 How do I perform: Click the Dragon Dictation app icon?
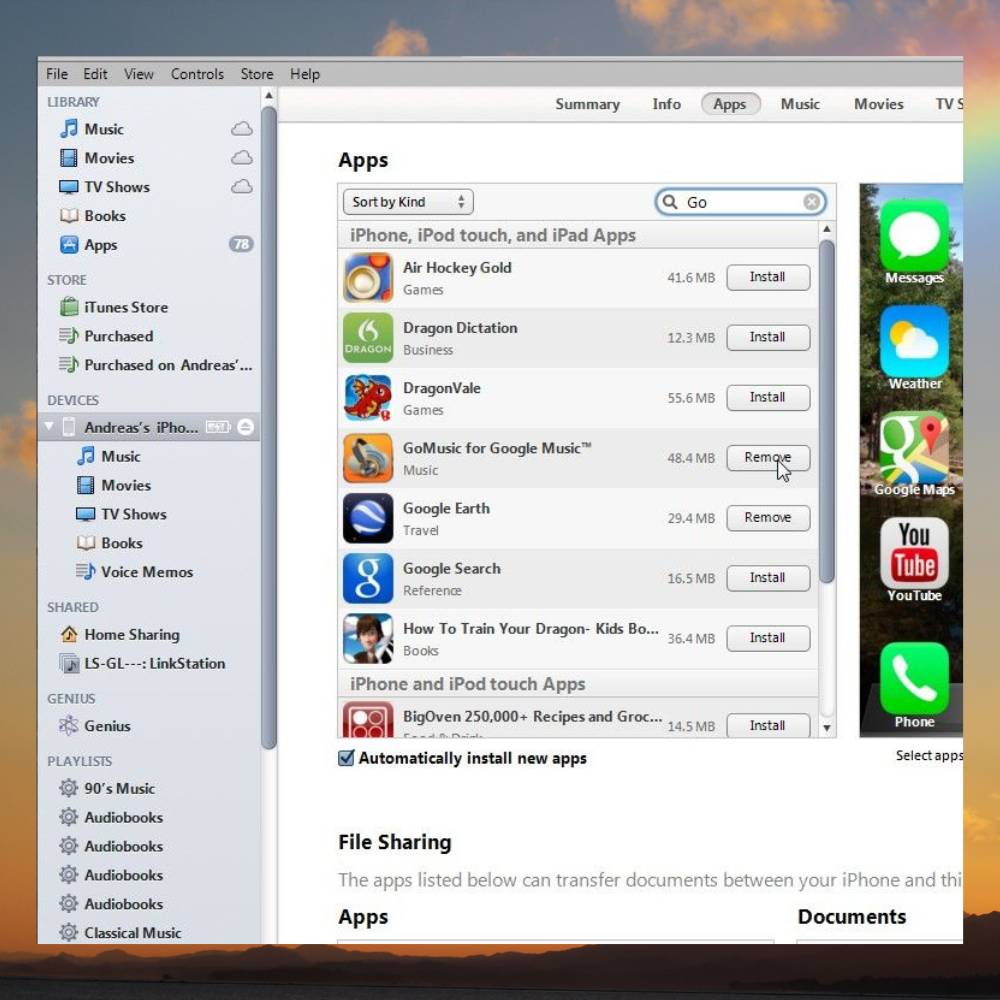pos(368,338)
